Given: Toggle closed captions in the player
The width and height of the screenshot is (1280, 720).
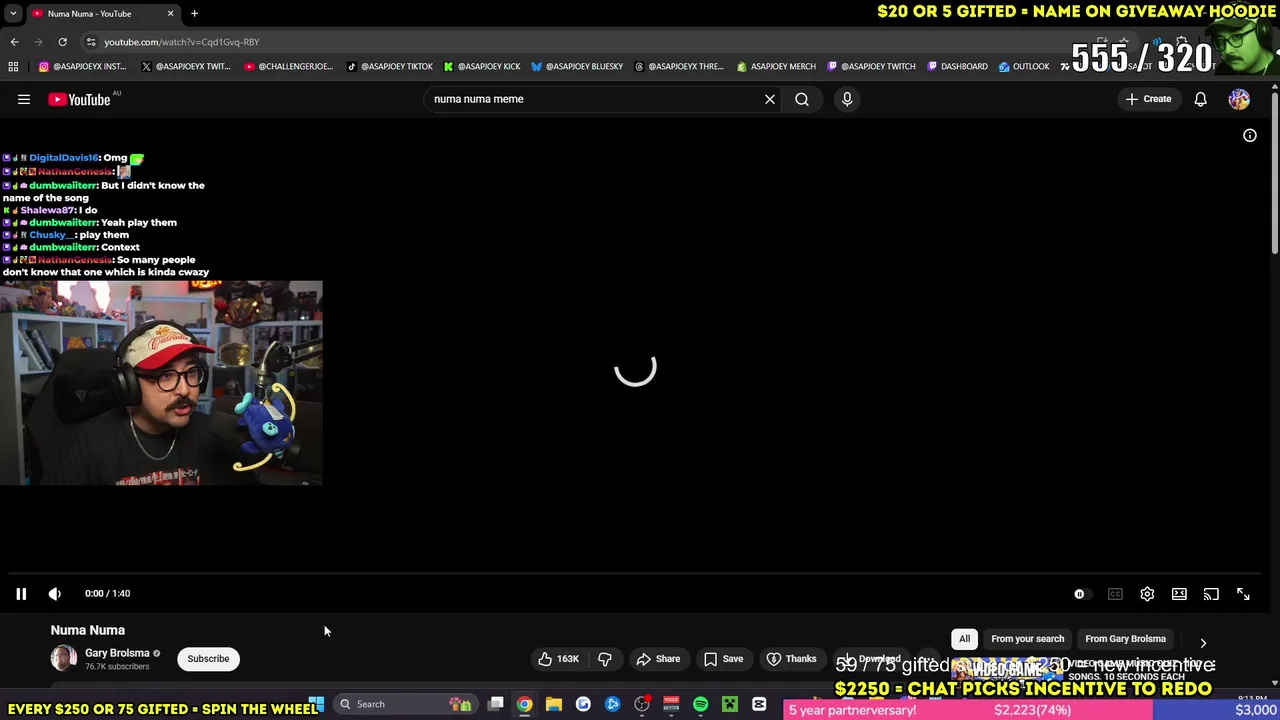Looking at the screenshot, I should pos(1115,594).
